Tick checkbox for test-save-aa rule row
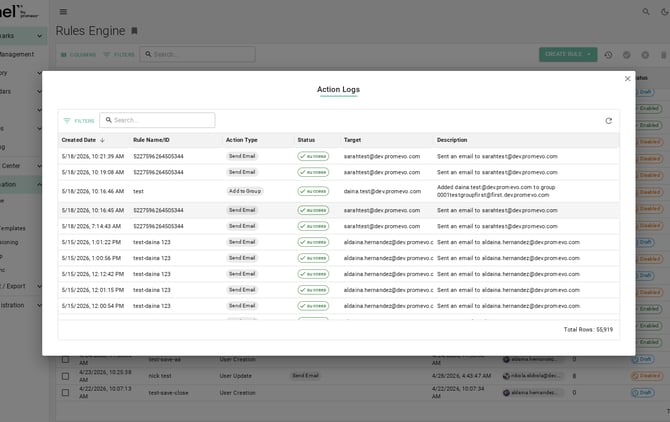Screen dimensions: 670x422 [65, 359]
